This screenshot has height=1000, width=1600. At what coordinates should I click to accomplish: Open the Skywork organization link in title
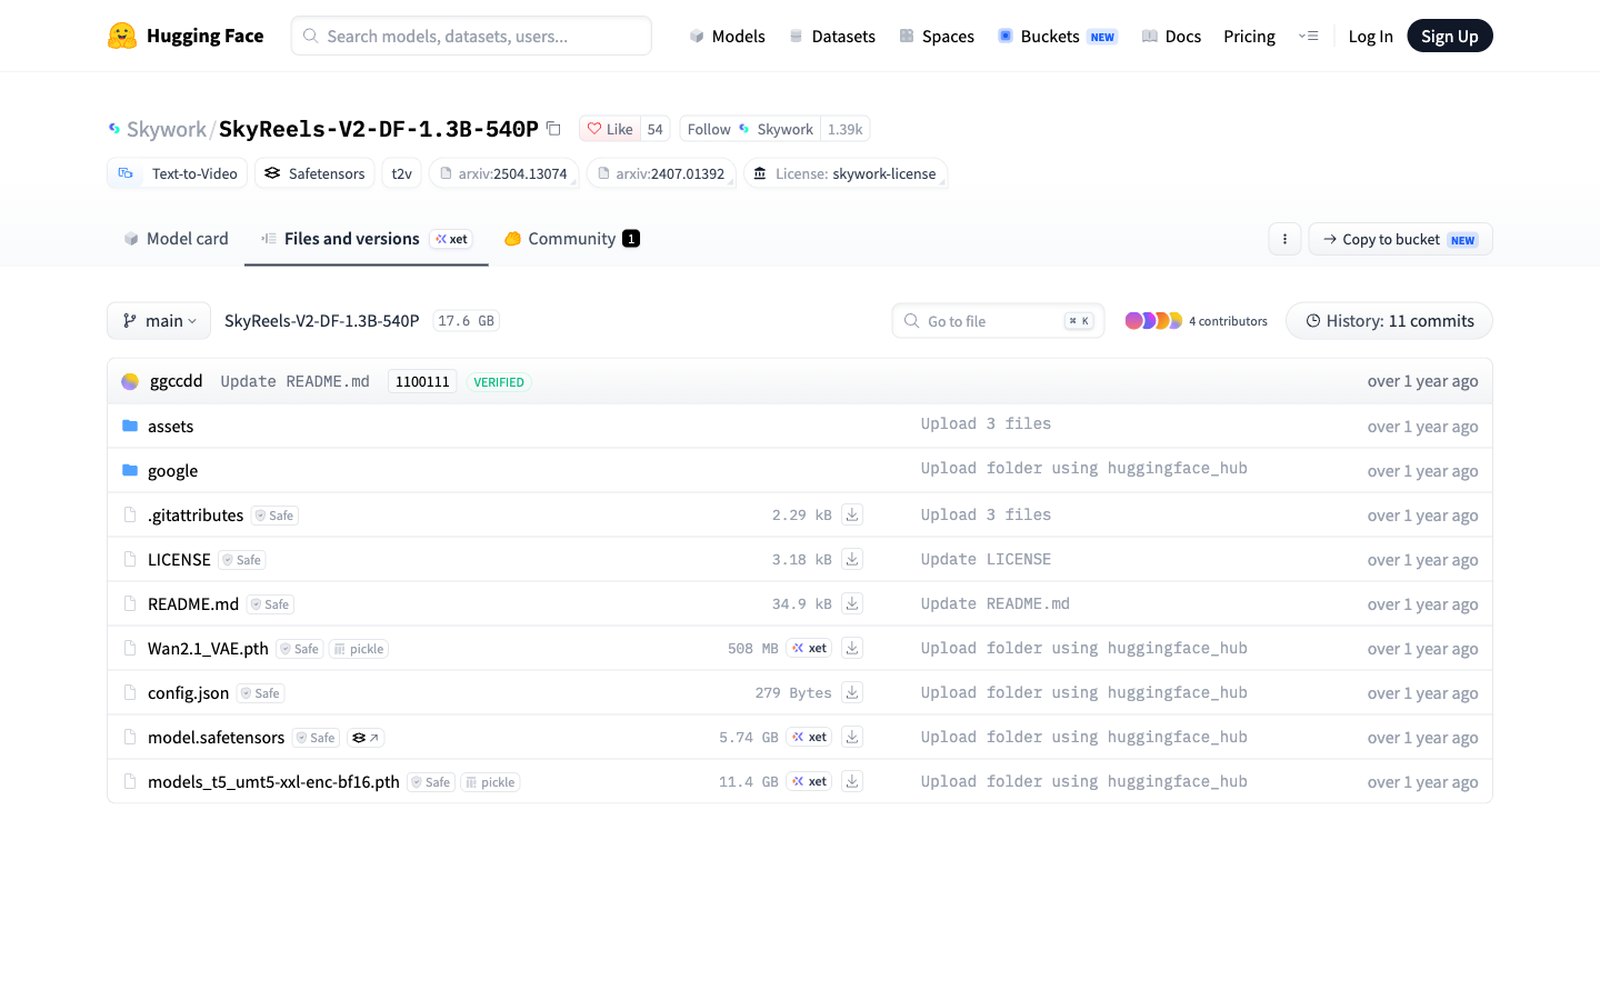pos(166,129)
